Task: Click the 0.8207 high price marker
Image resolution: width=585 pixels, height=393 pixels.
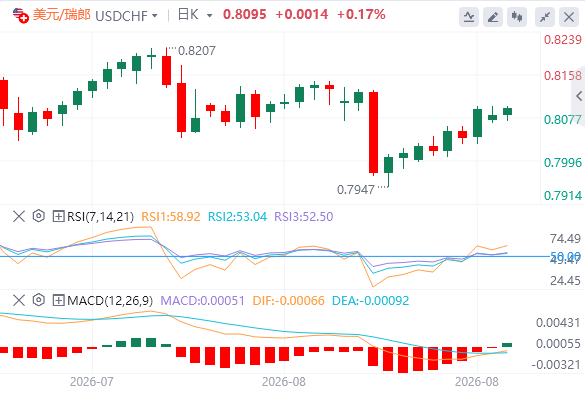Action: (197, 50)
